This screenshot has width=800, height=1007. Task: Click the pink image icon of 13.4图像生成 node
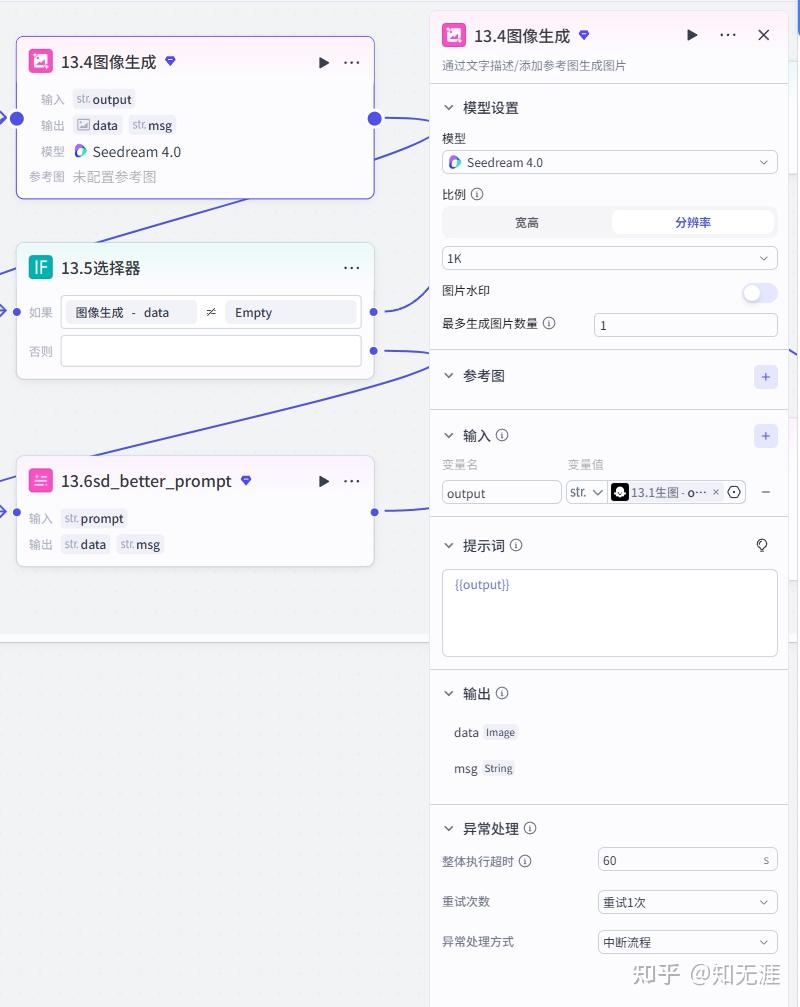[41, 62]
